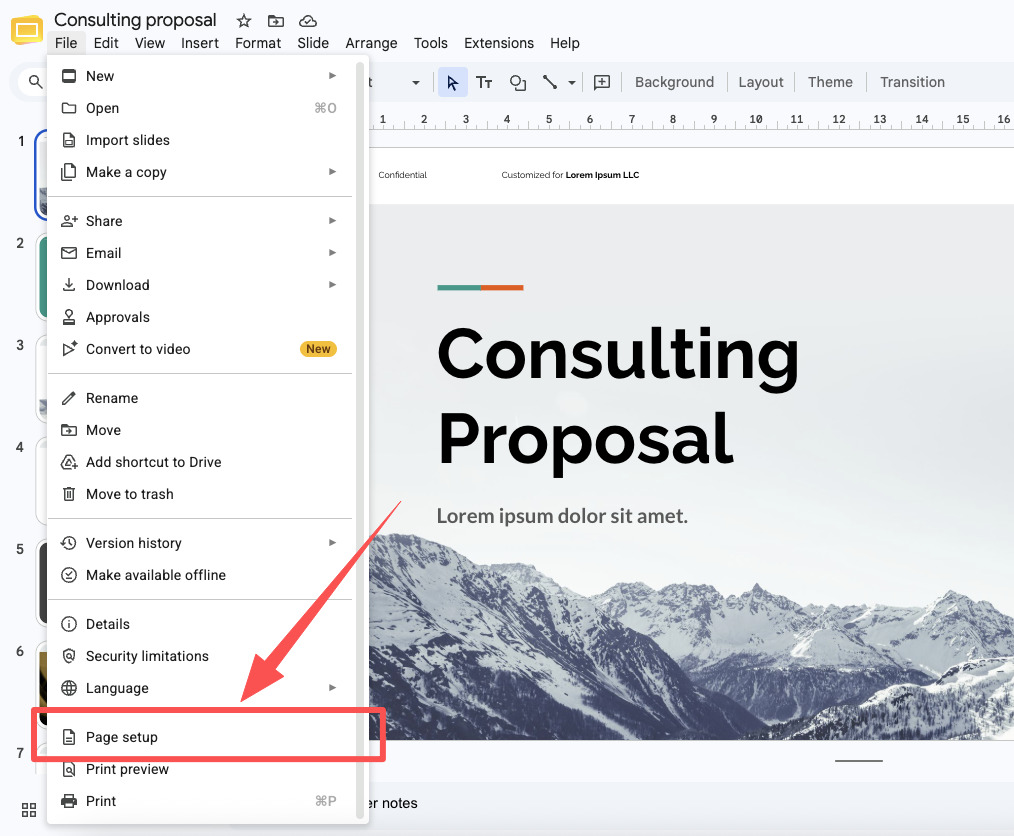This screenshot has height=836, width=1014.
Task: Expand the Email submenu arrow
Action: point(332,253)
